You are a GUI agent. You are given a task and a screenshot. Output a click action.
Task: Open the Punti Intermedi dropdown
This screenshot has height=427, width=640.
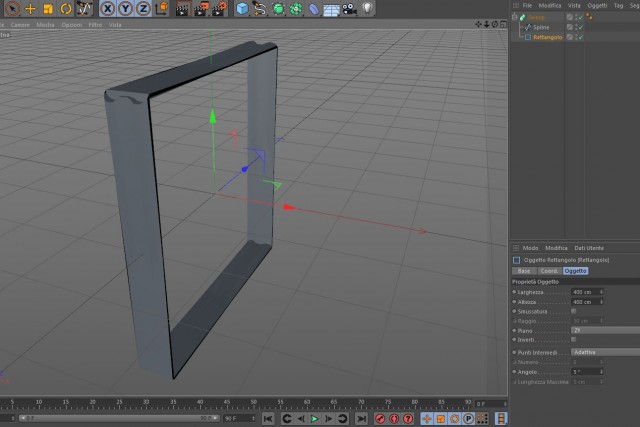pos(605,352)
